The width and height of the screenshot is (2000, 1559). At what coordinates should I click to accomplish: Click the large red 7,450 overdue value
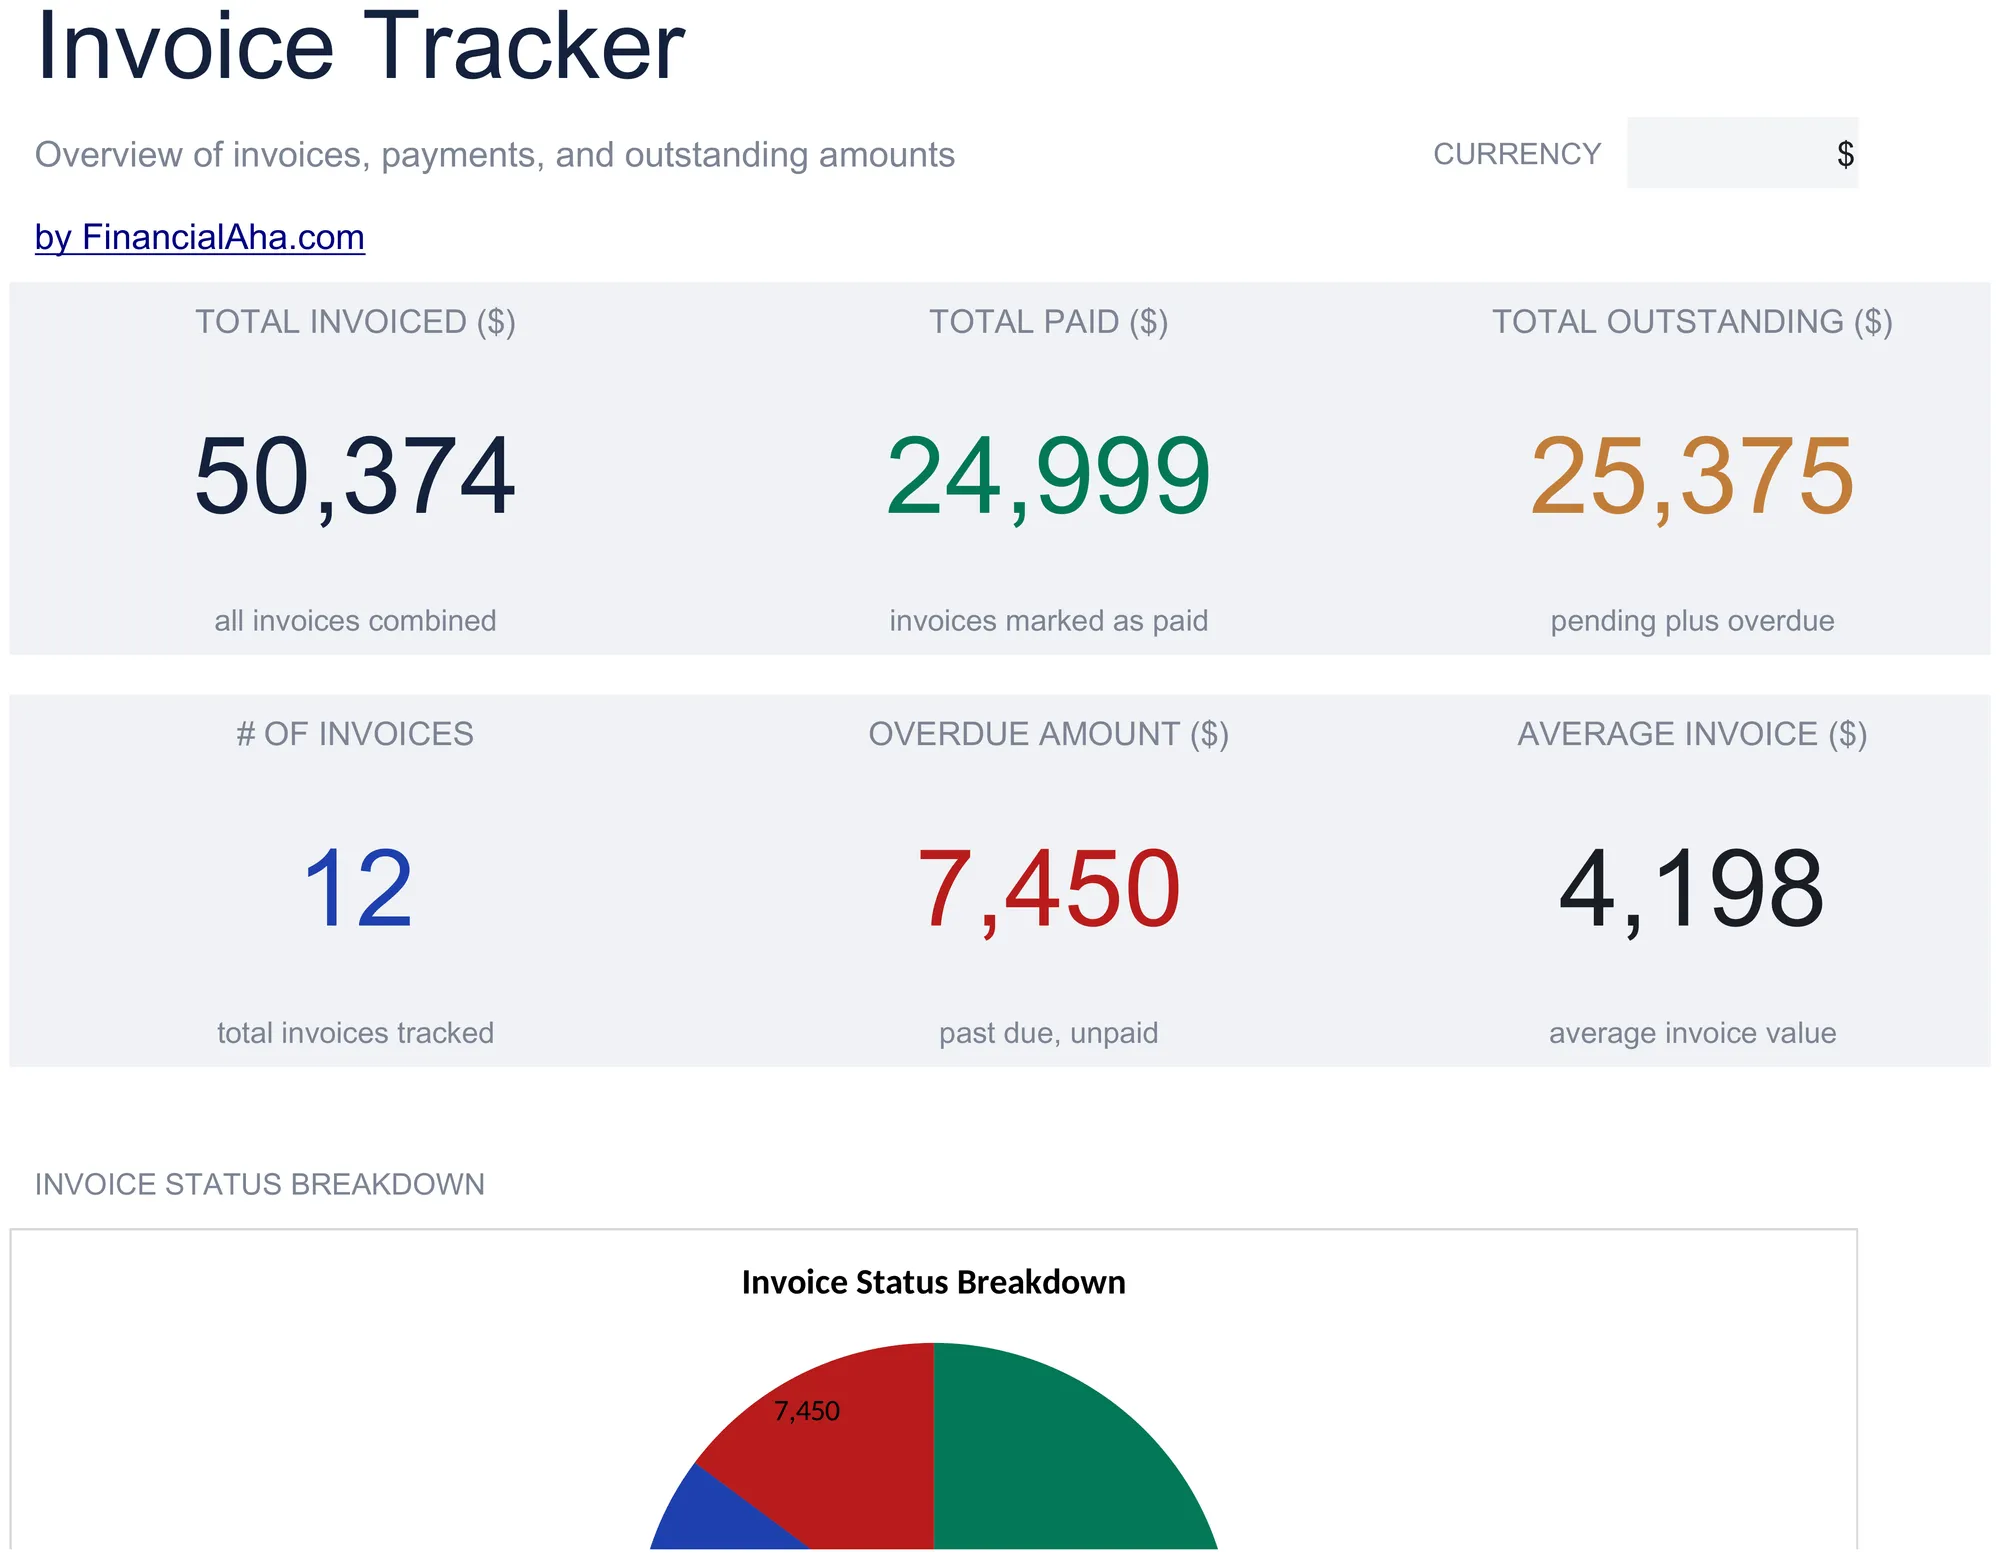click(1049, 890)
